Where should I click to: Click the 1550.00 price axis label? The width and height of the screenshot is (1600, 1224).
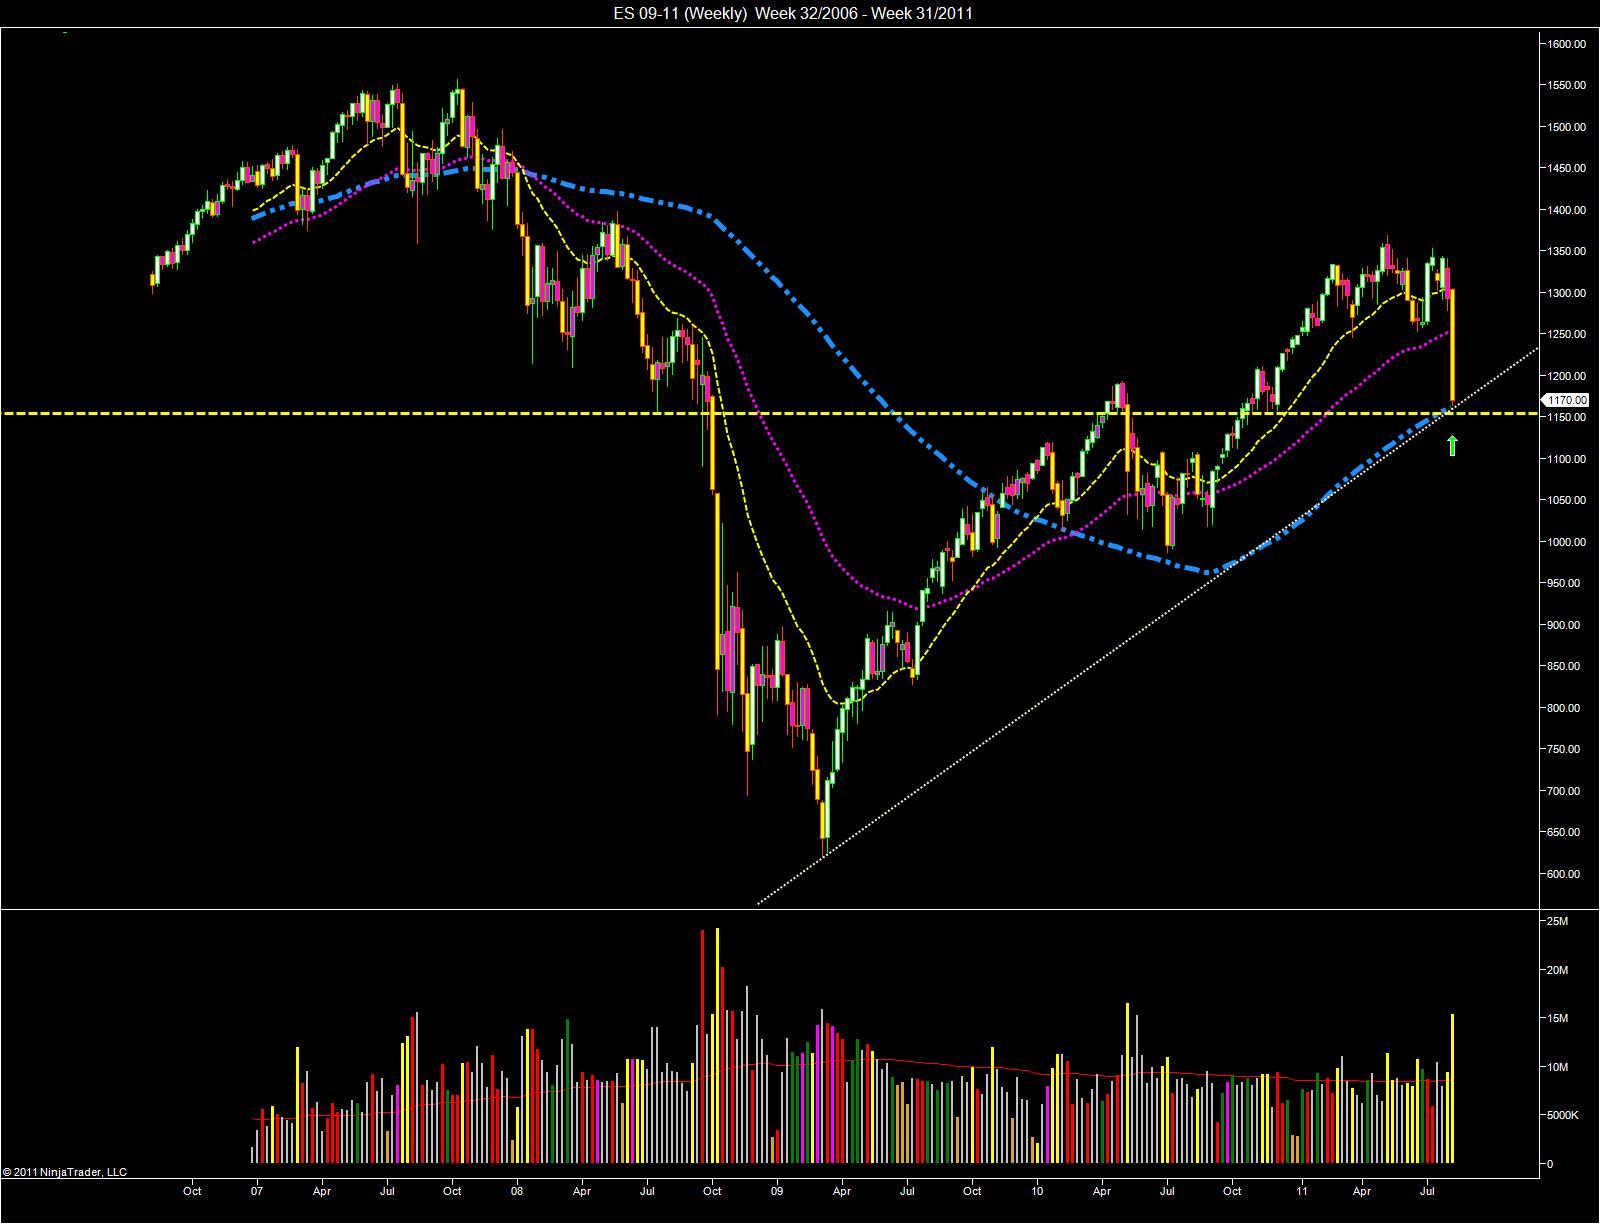pyautogui.click(x=1567, y=86)
